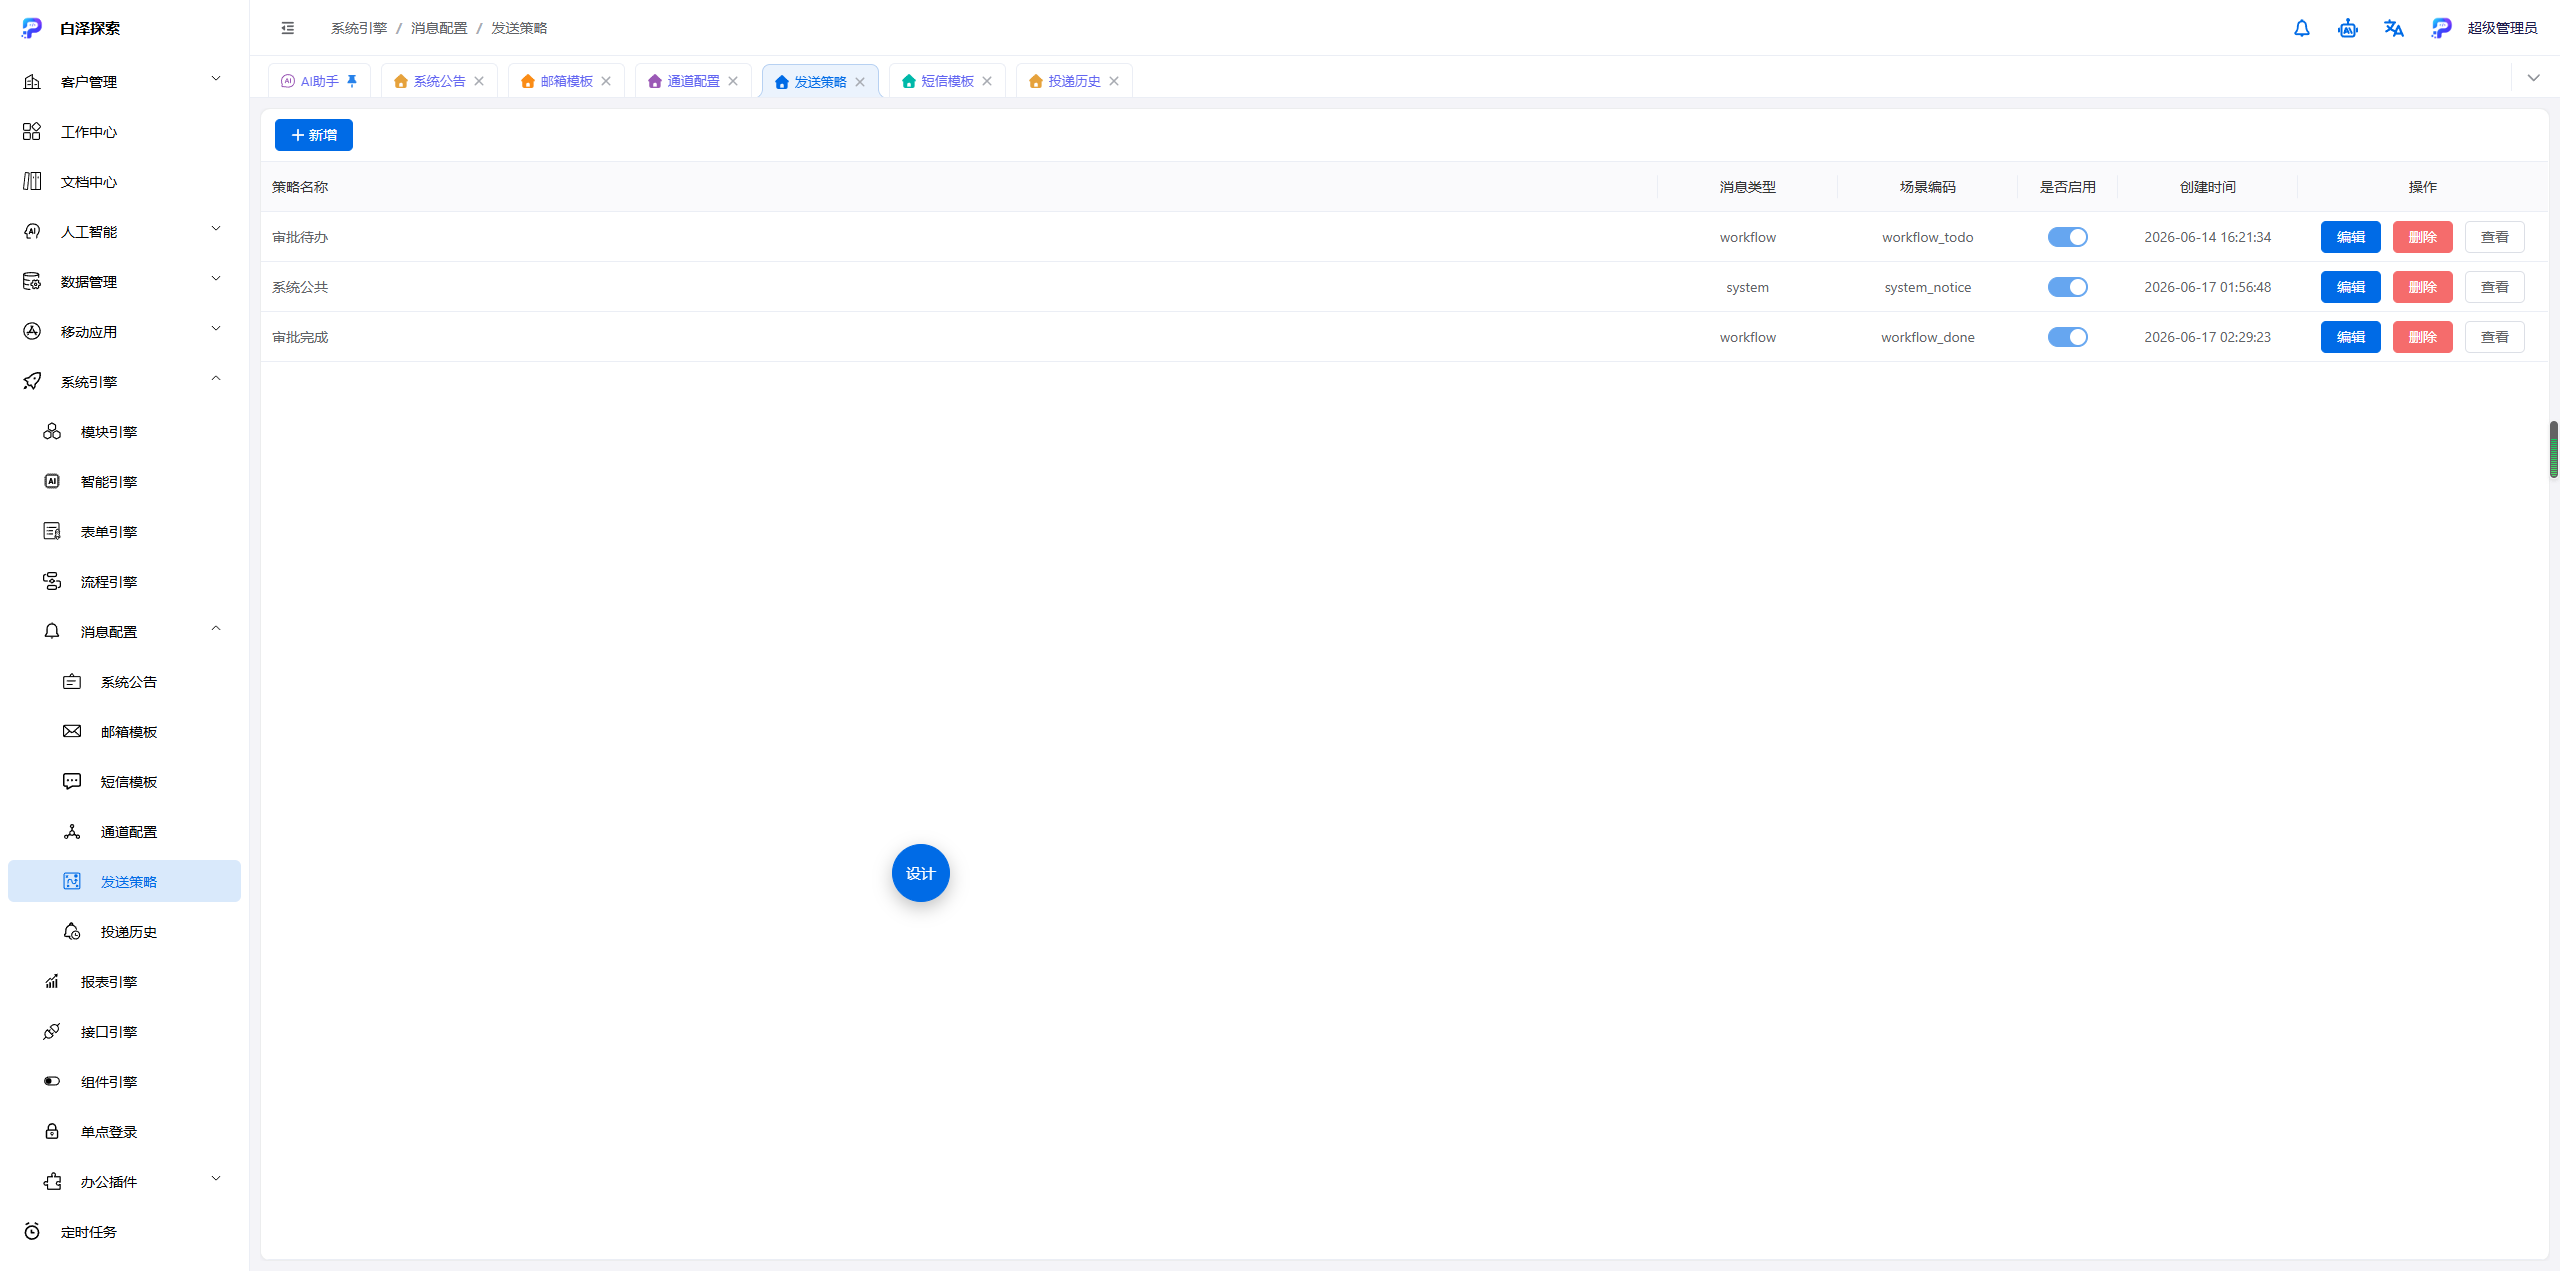2560x1271 pixels.
Task: Open 系统公告 under 消息配置
Action: coord(124,681)
